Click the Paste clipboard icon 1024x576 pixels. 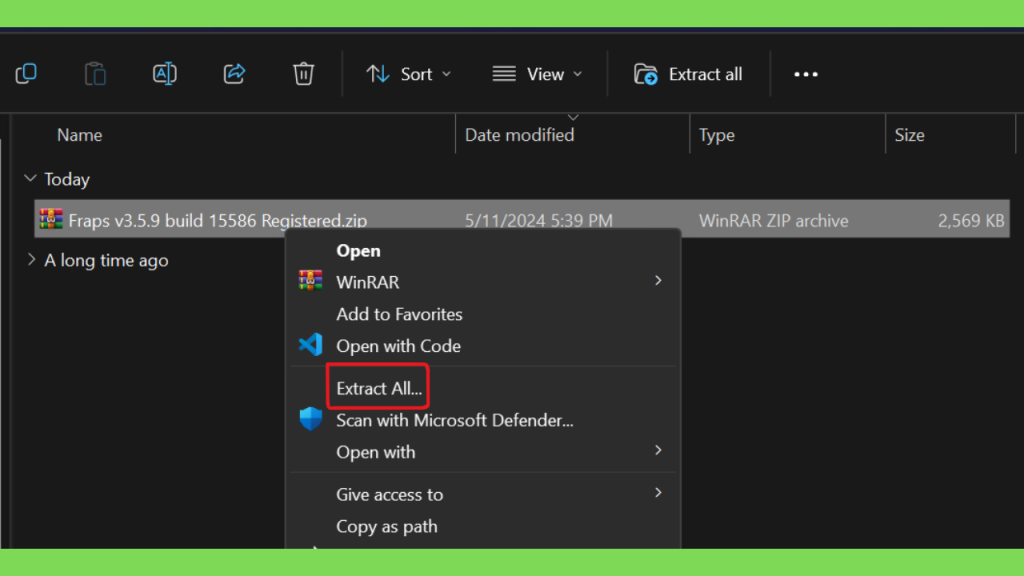point(95,74)
